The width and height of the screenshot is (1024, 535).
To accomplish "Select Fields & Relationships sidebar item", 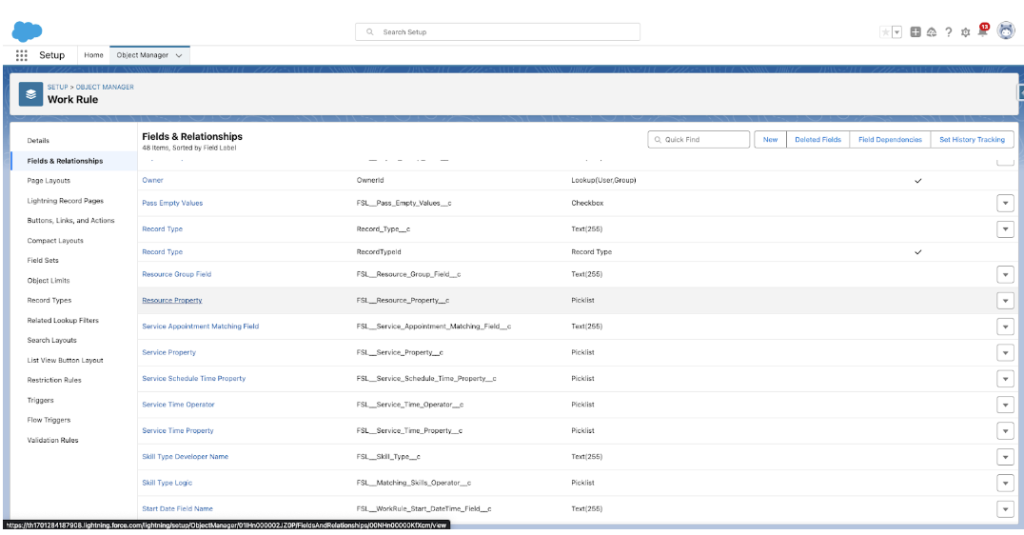I will pos(65,161).
